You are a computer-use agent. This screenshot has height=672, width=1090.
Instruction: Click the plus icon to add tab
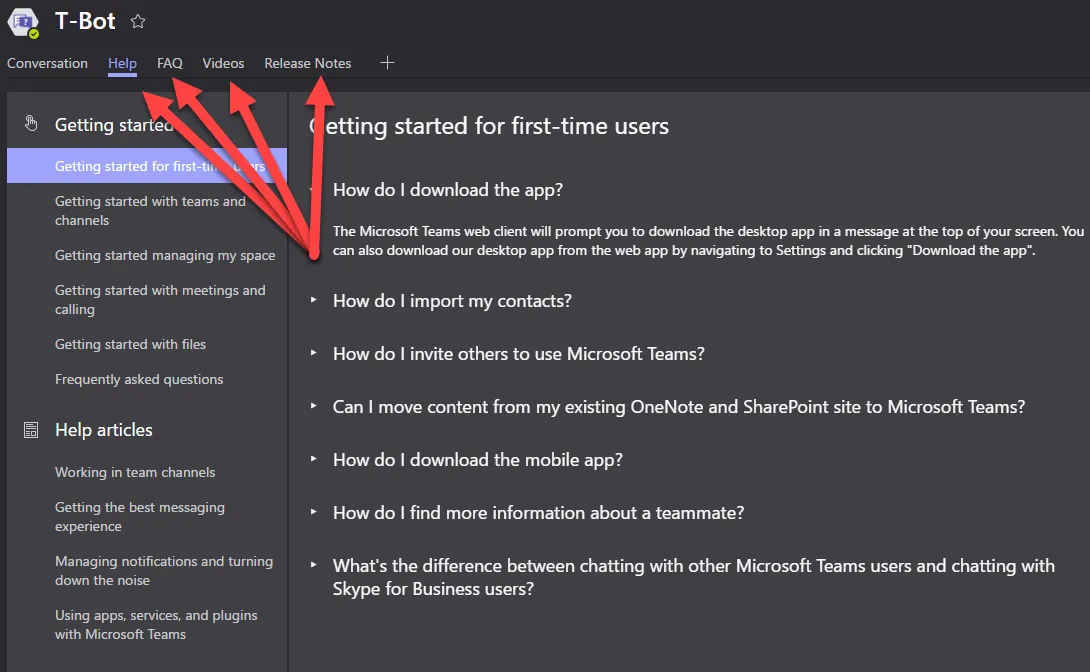coord(388,63)
